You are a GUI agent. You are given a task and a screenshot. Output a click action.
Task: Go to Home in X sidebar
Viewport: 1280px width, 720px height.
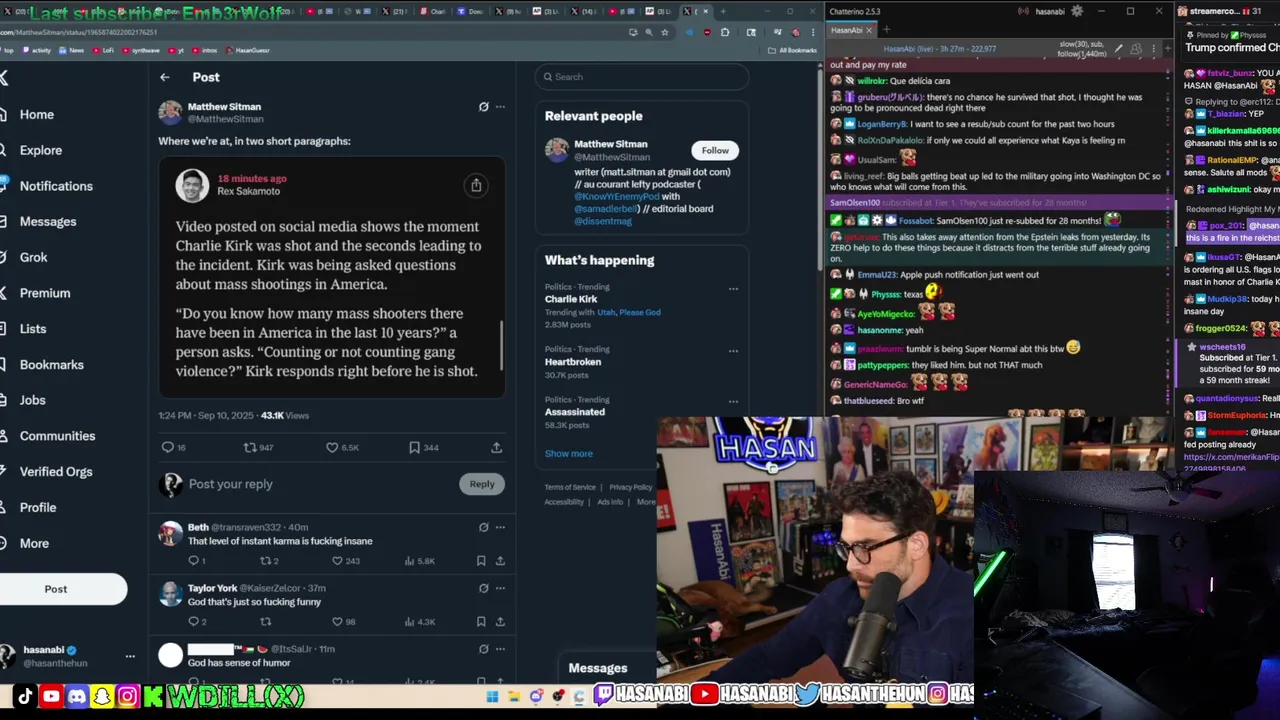click(37, 114)
